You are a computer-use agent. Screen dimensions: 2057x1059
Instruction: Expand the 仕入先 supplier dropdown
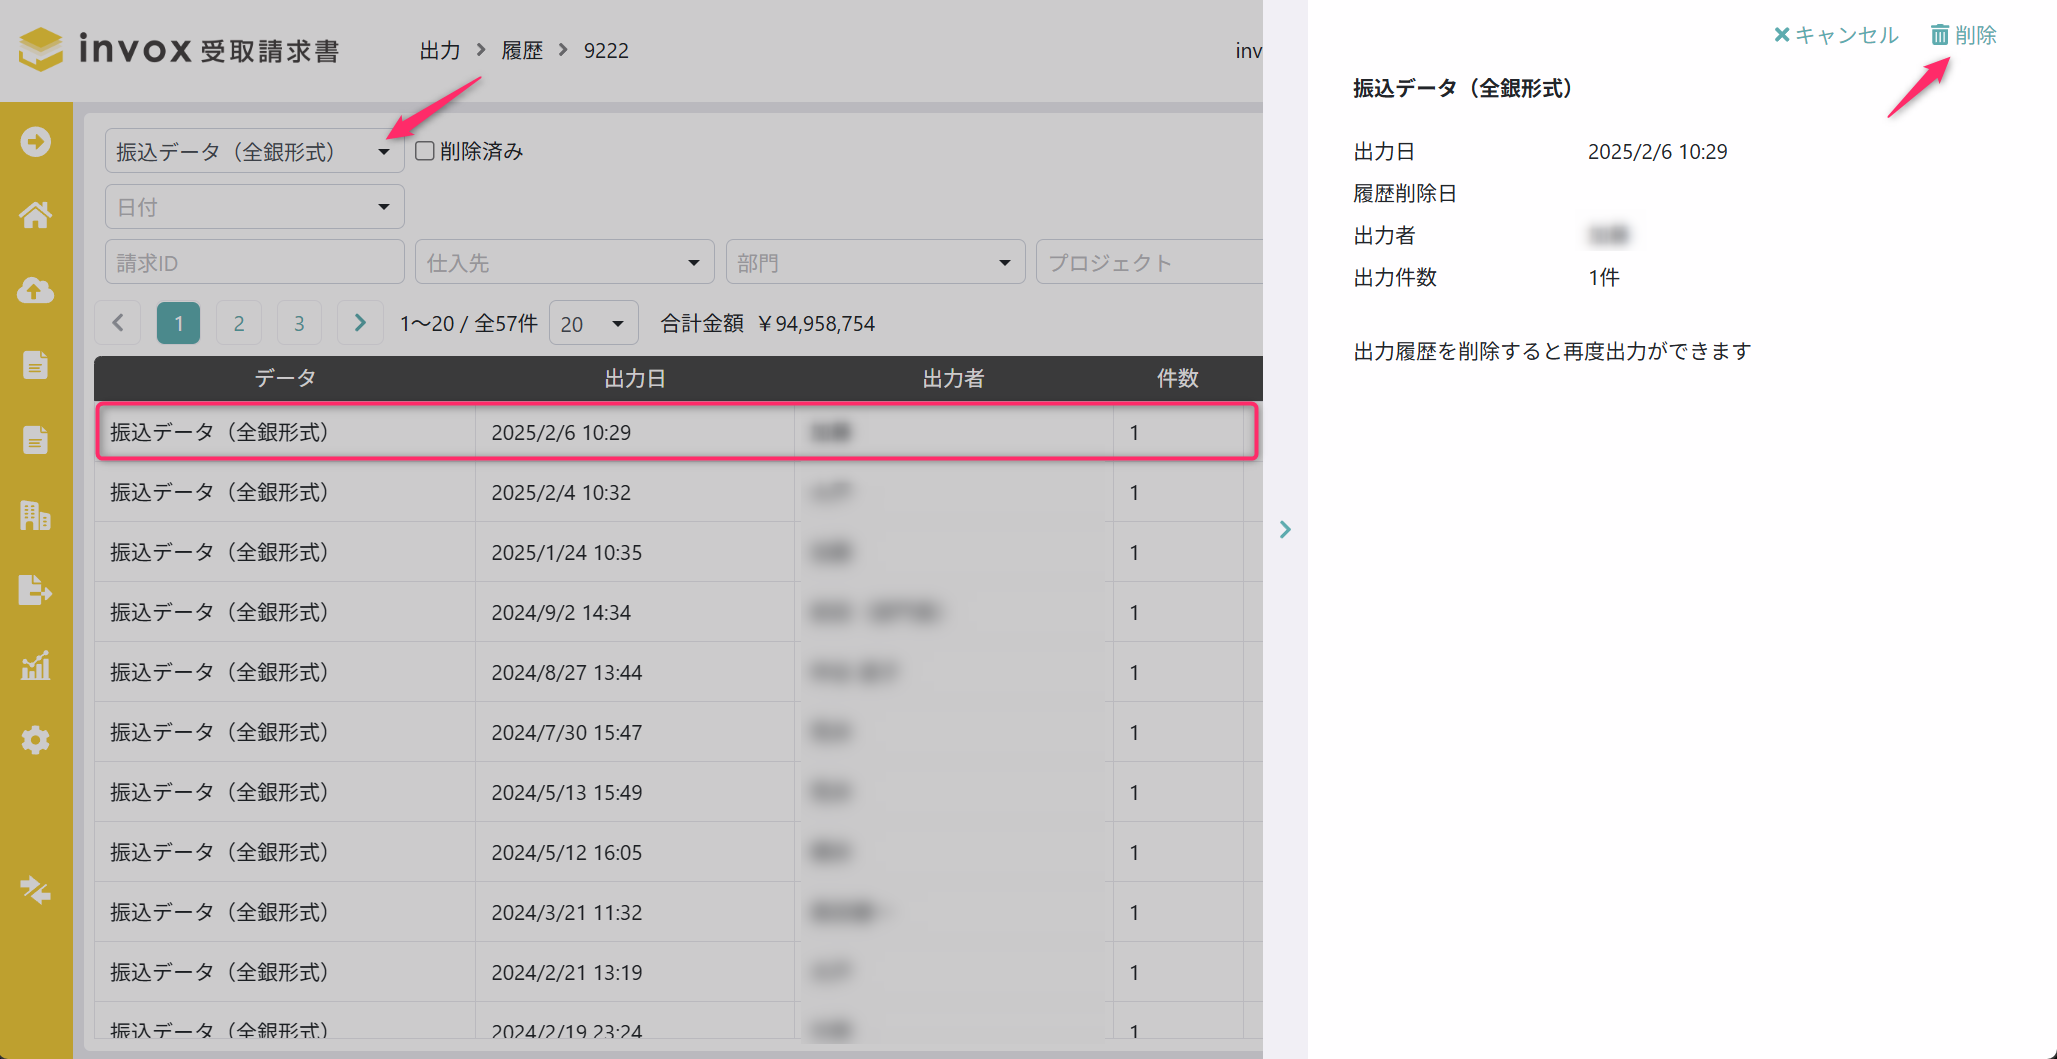coord(565,263)
